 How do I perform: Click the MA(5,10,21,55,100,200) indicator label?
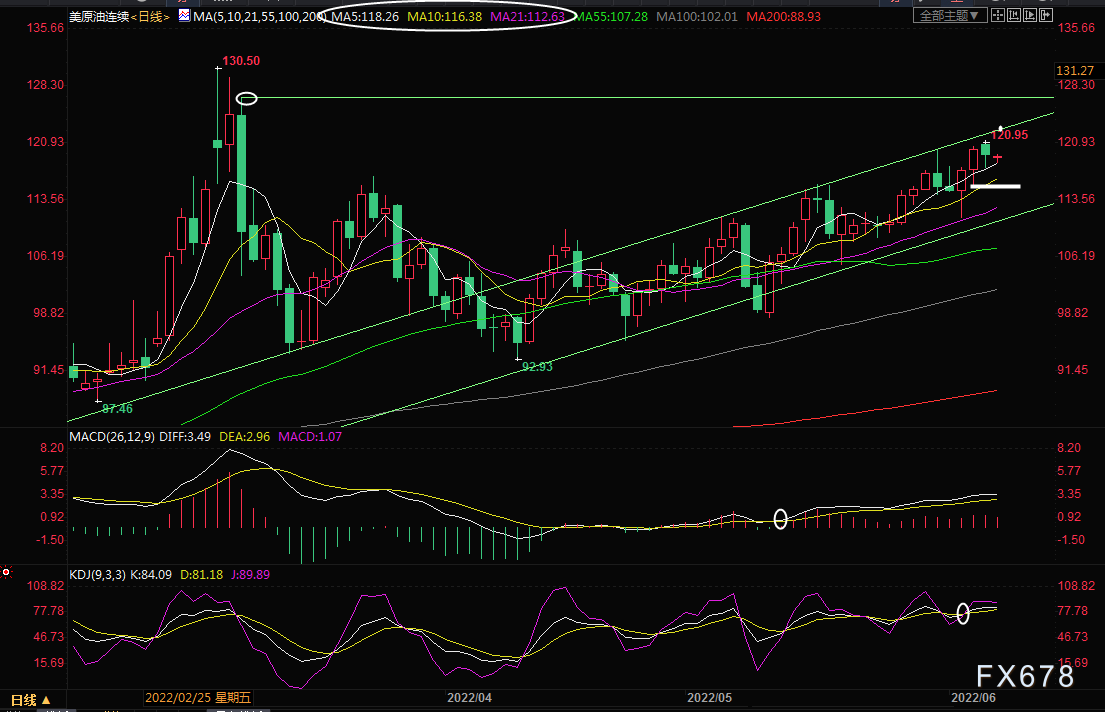click(x=259, y=16)
